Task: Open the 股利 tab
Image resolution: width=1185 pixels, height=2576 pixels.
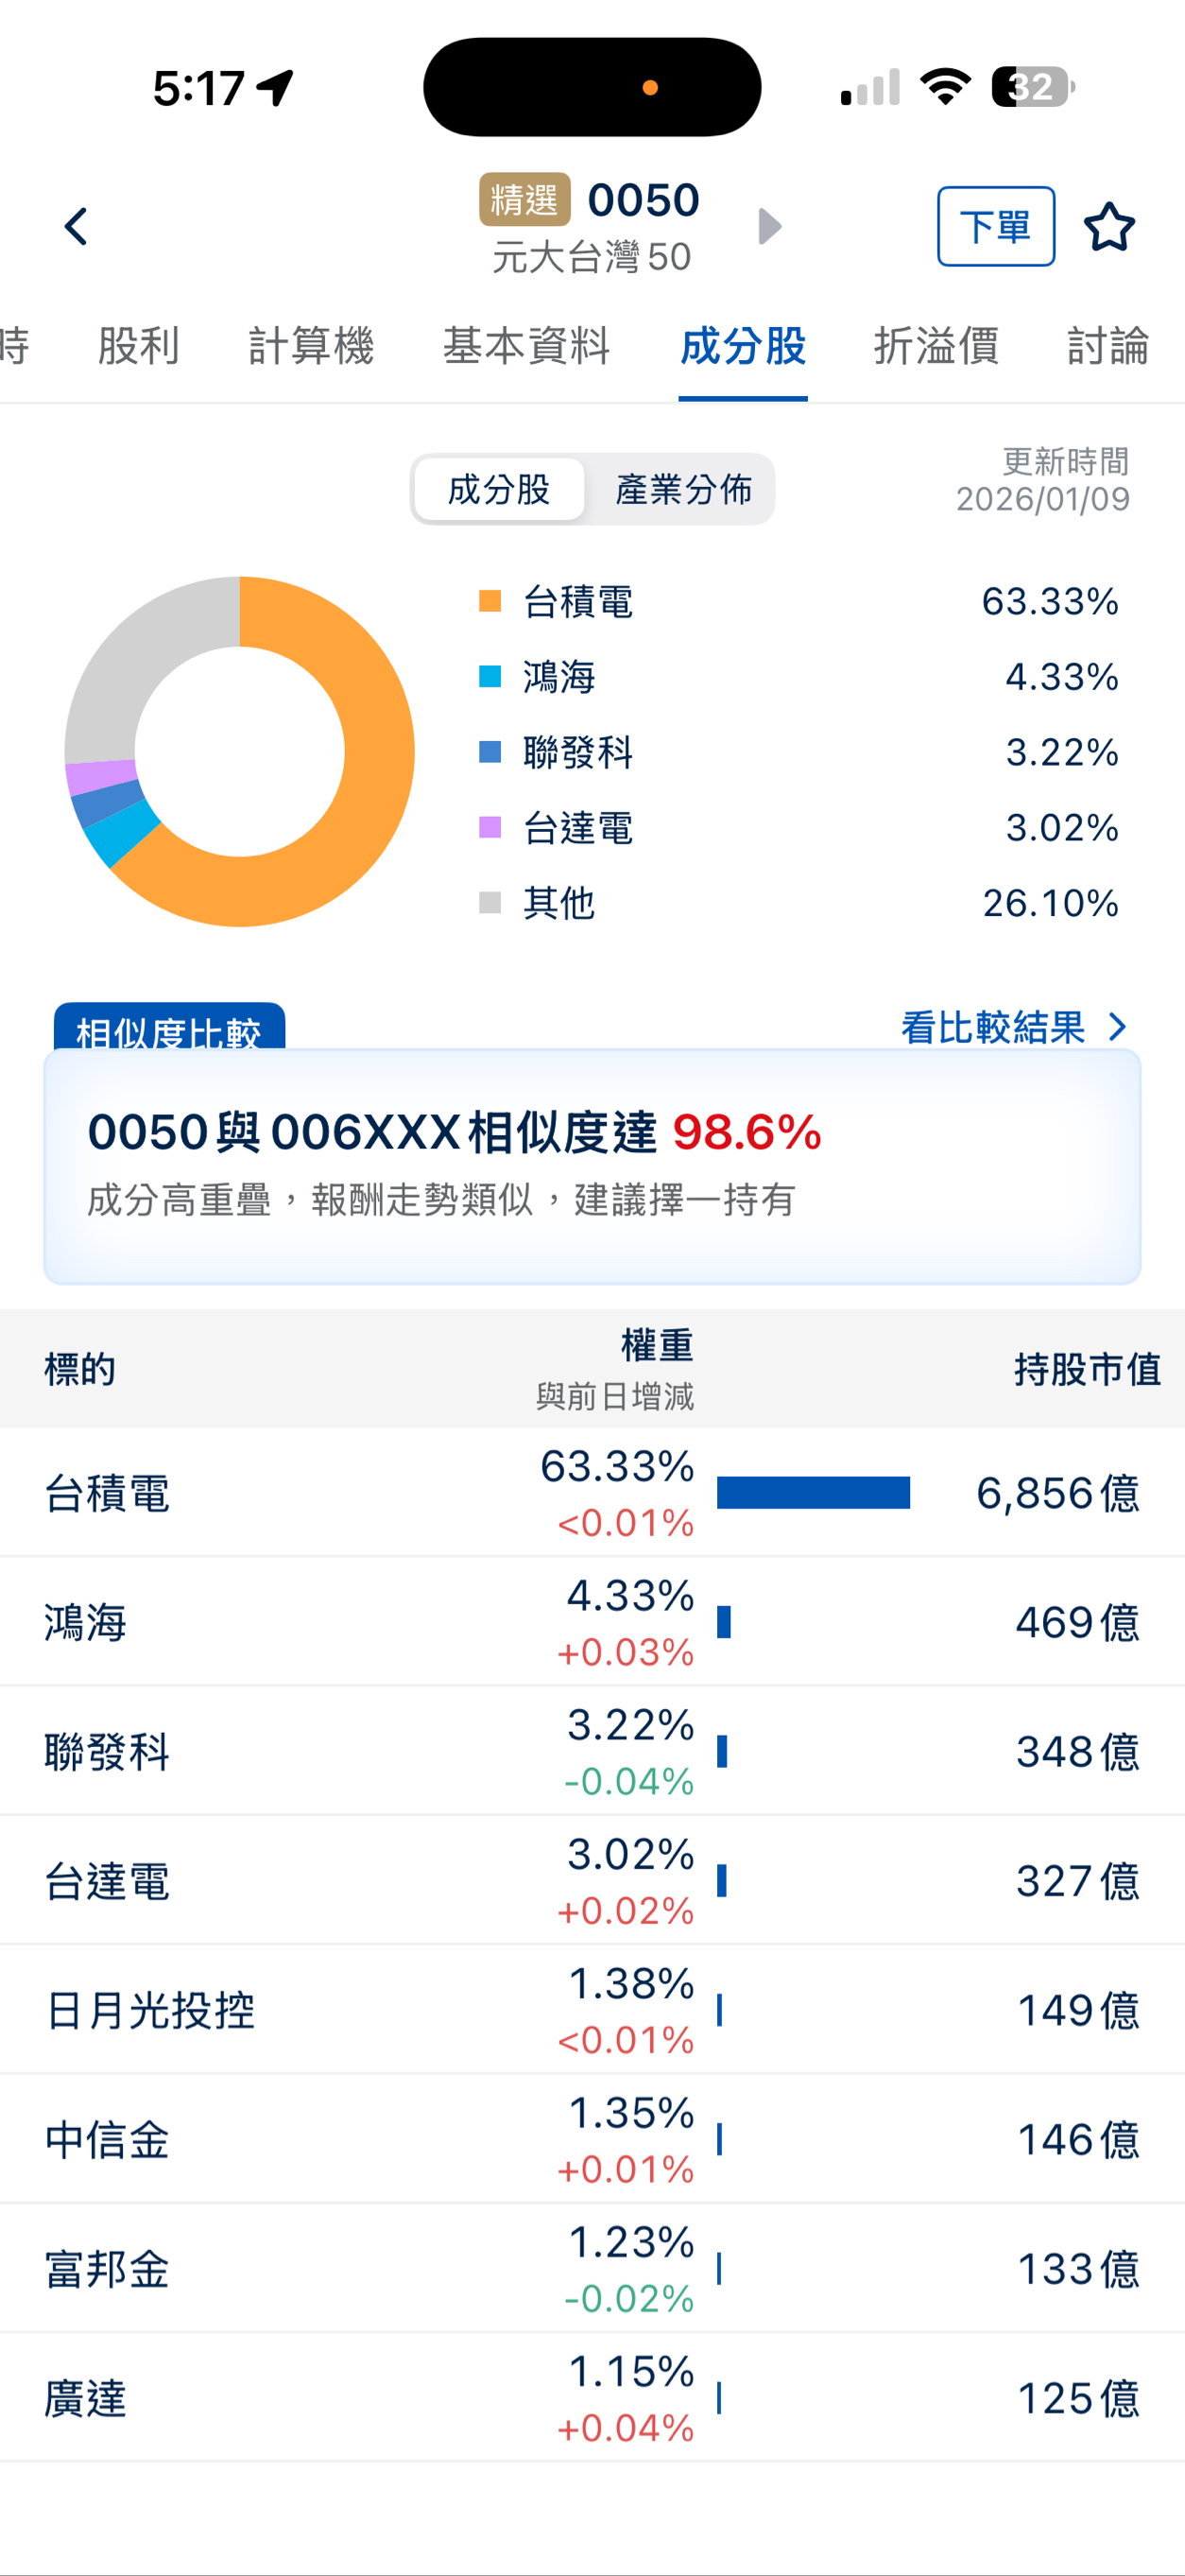Action: pos(138,346)
